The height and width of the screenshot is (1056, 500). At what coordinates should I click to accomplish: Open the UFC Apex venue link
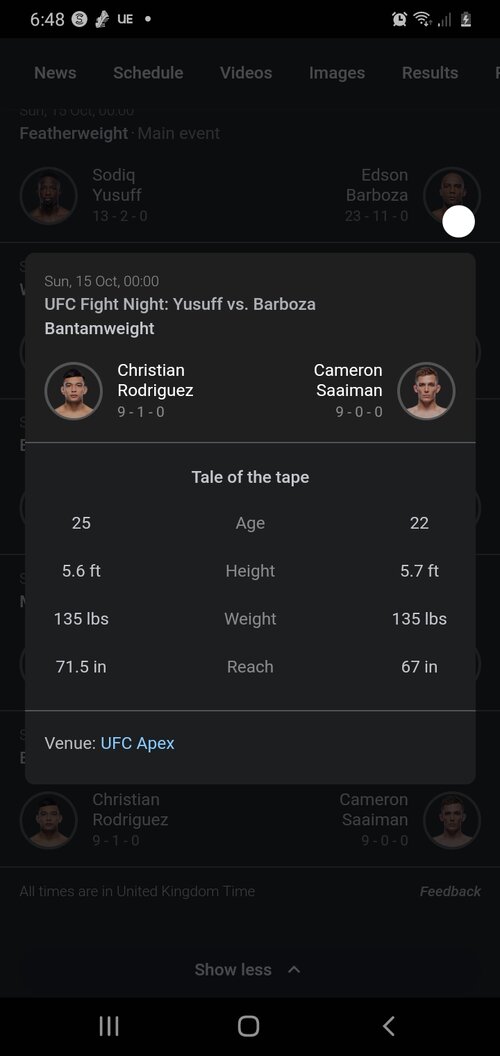pyautogui.click(x=137, y=743)
